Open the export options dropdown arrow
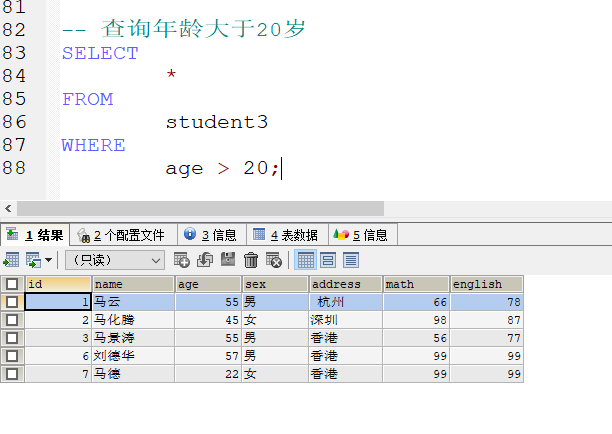The height and width of the screenshot is (434, 612). coord(49,260)
